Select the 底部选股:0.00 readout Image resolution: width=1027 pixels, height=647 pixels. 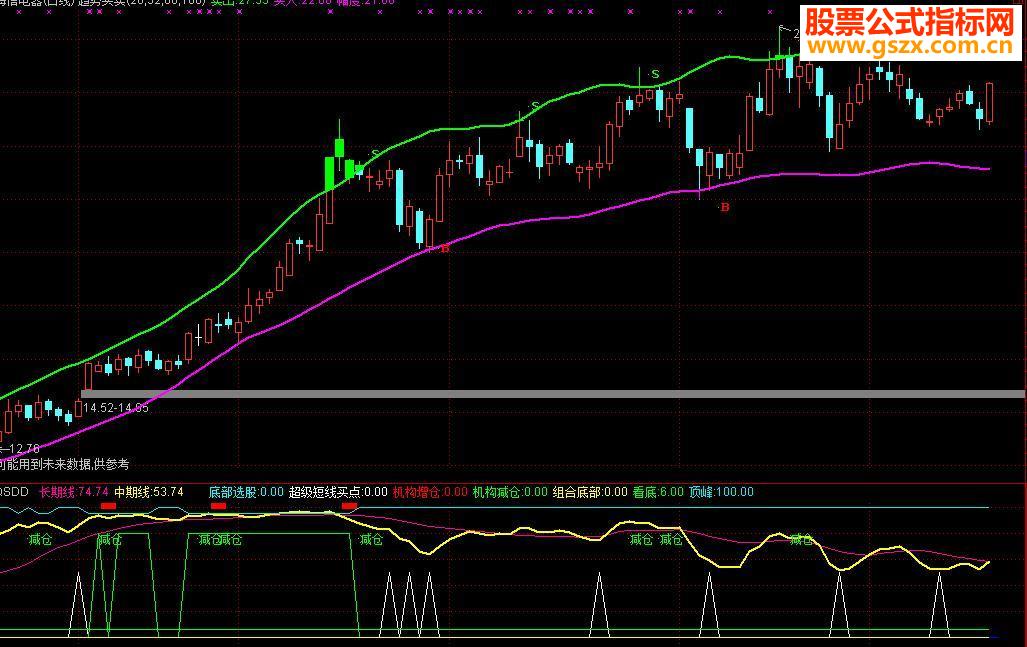point(246,492)
